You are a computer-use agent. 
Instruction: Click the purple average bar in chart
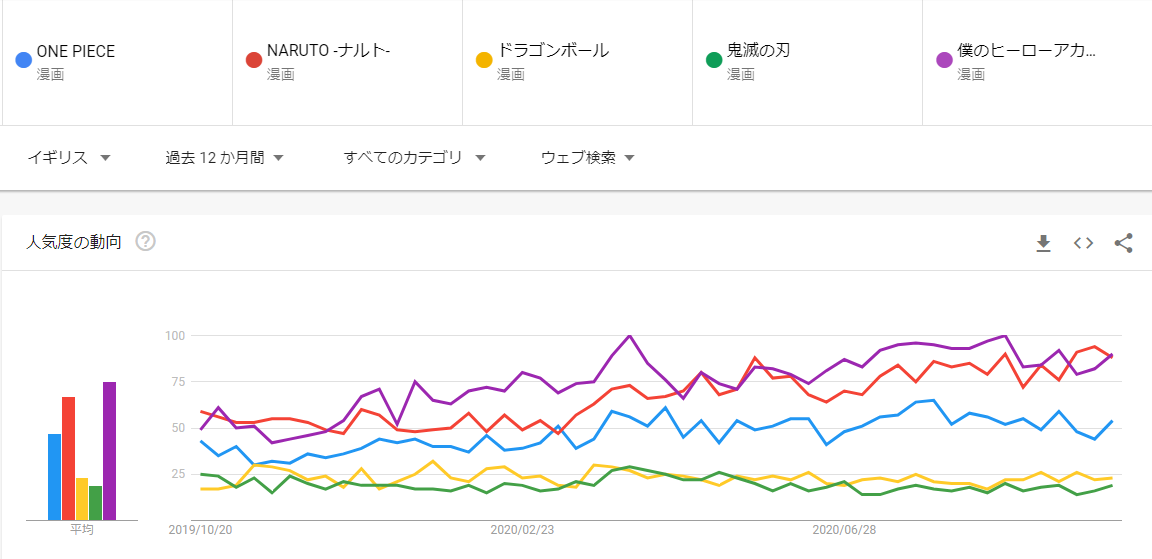[109, 450]
